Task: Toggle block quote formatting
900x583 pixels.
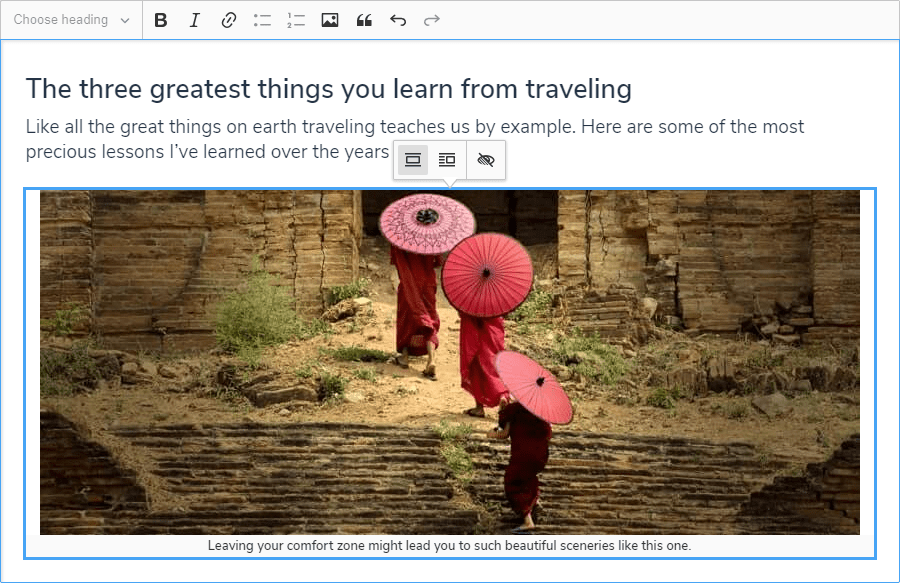Action: (364, 20)
